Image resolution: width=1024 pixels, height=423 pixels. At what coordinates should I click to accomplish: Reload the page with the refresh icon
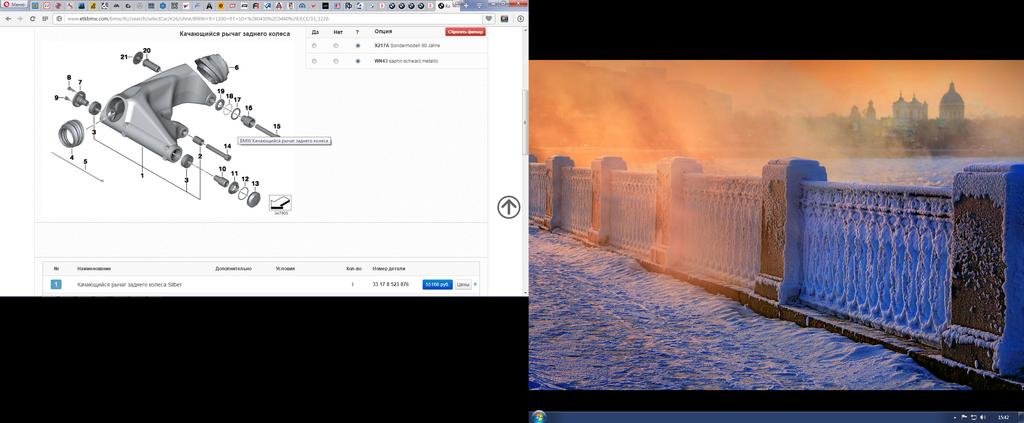[33, 18]
